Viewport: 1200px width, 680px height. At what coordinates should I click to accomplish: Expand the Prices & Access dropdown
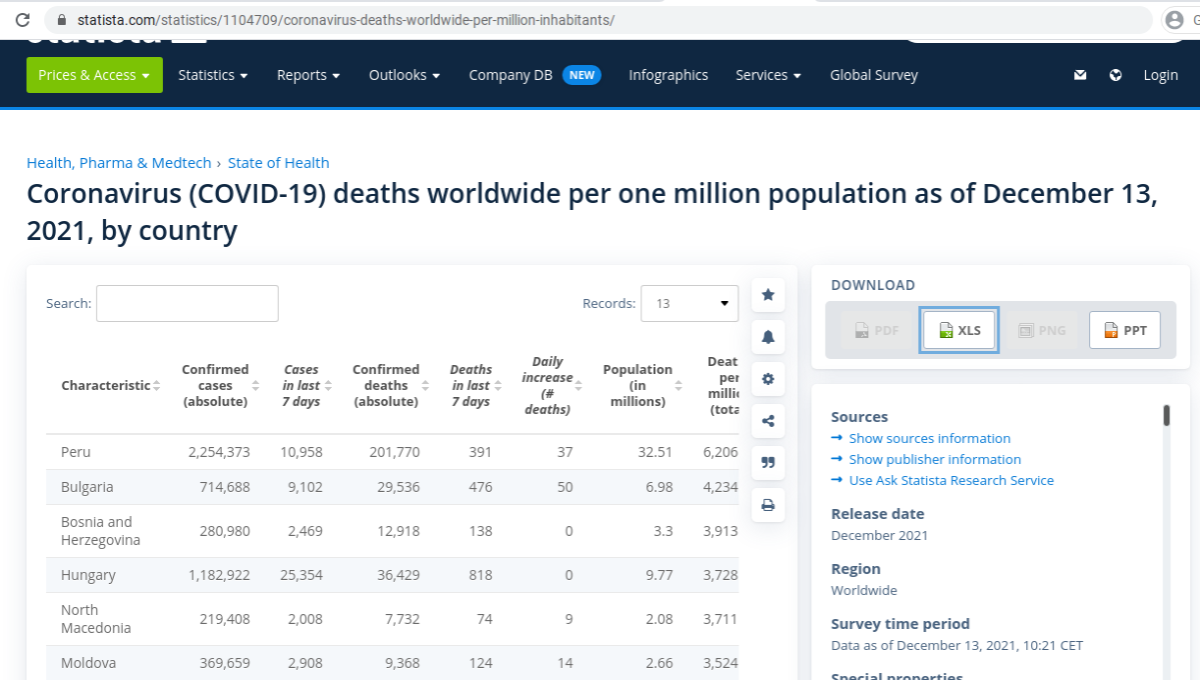point(94,75)
